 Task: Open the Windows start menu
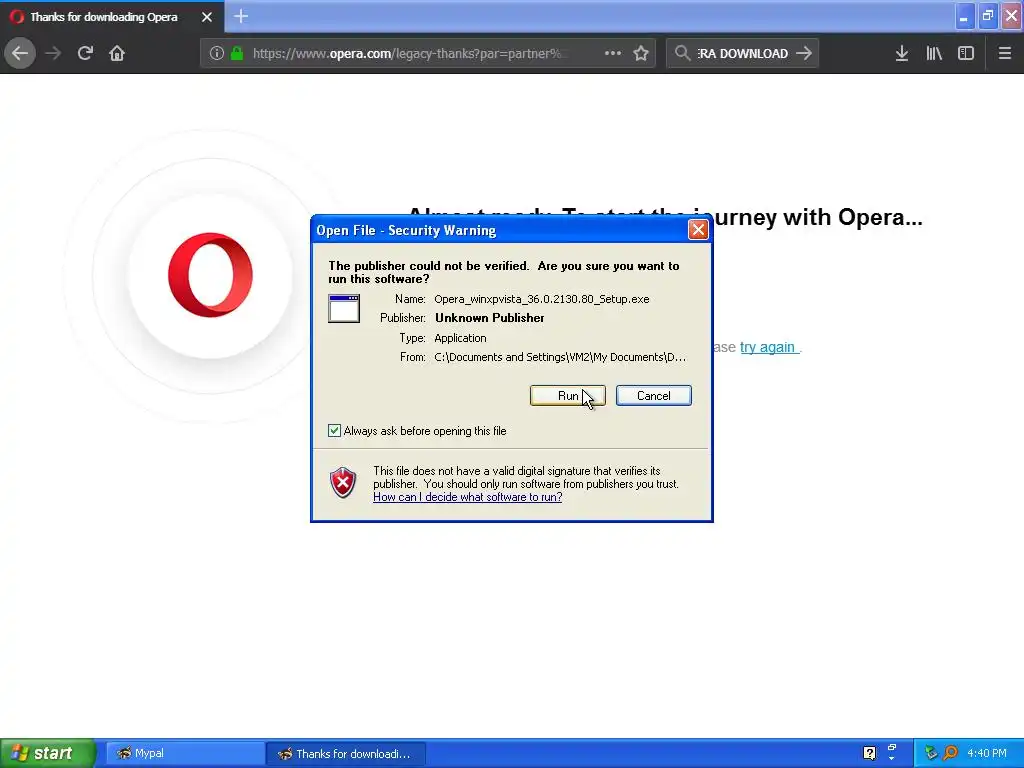pos(48,753)
